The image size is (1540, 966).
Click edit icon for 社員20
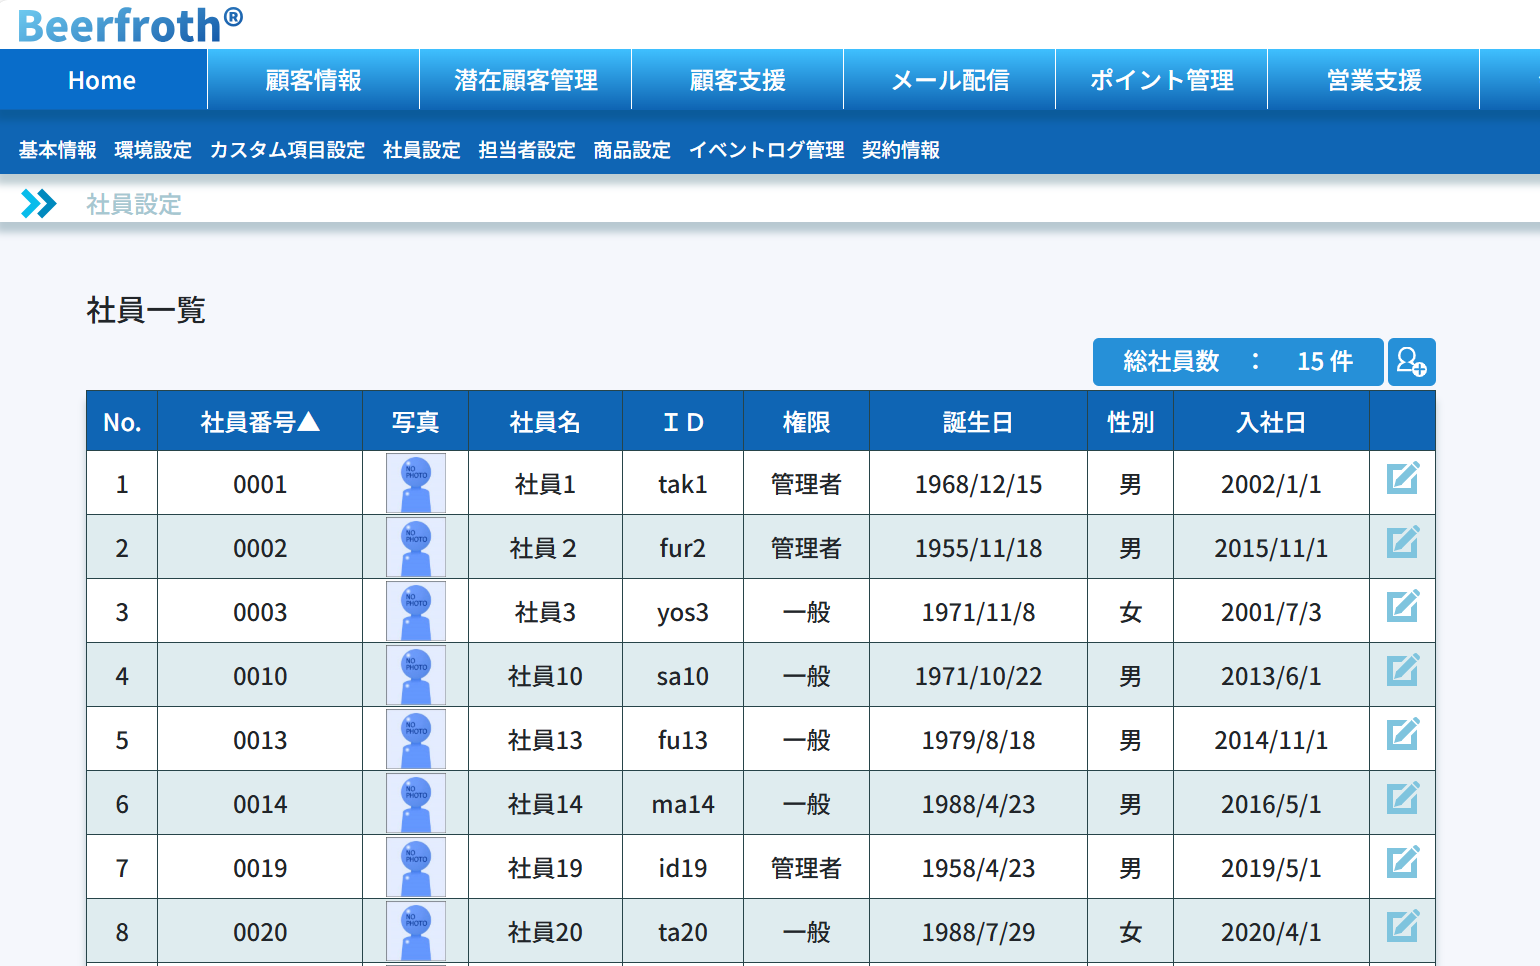1402,927
